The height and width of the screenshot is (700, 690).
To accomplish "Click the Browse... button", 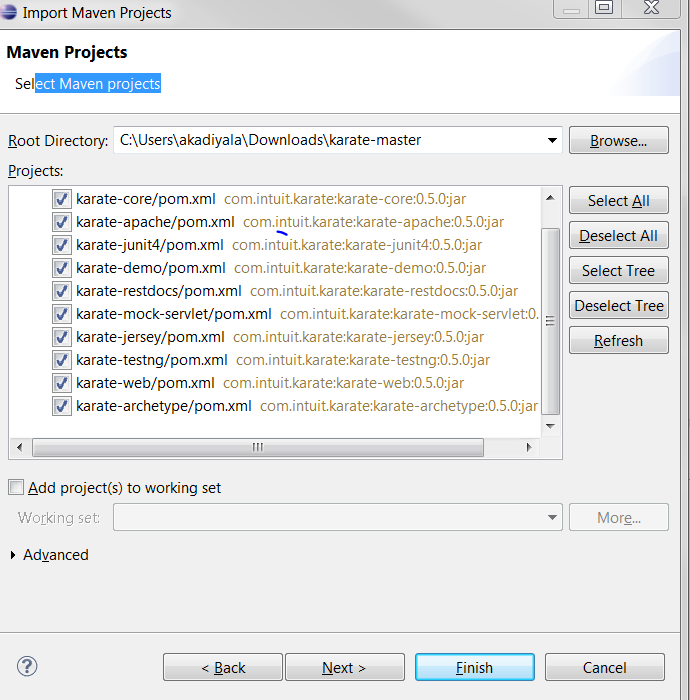I will [619, 141].
